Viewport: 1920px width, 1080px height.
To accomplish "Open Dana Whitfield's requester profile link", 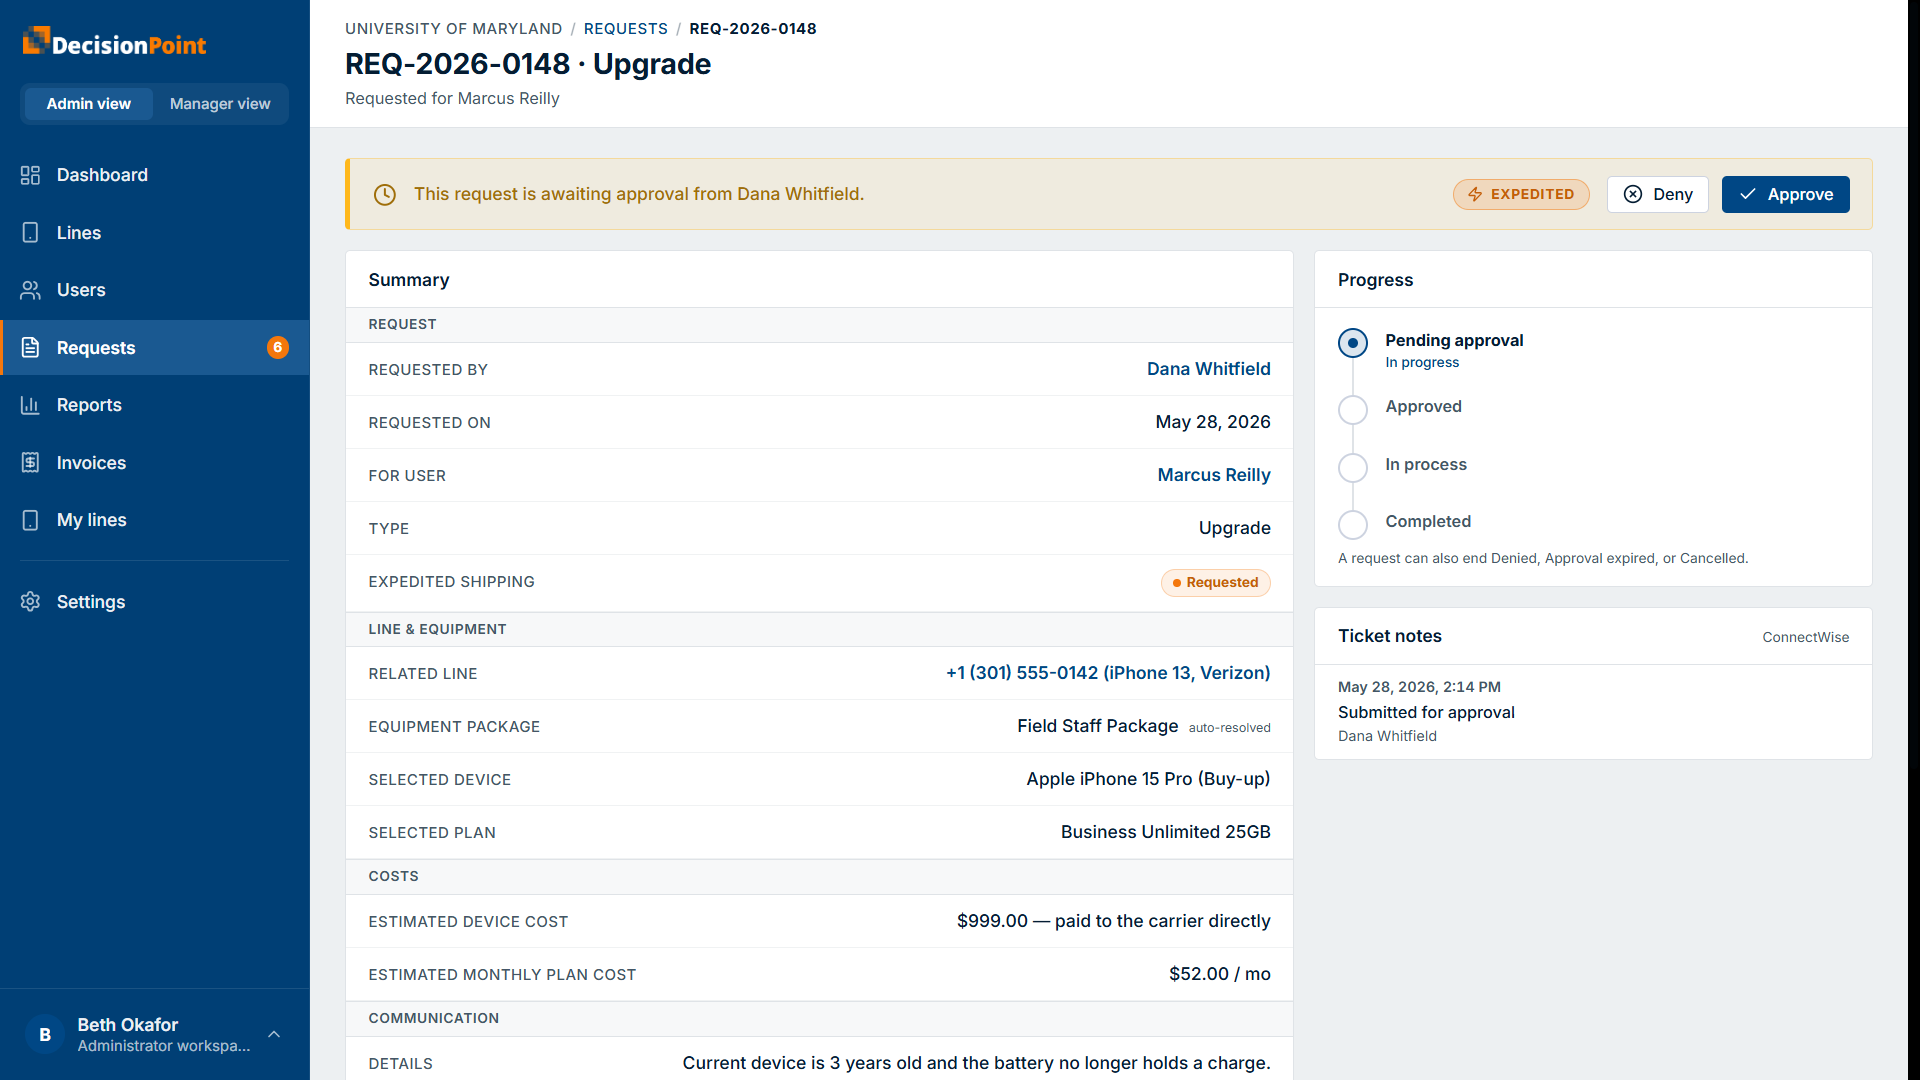I will point(1208,369).
